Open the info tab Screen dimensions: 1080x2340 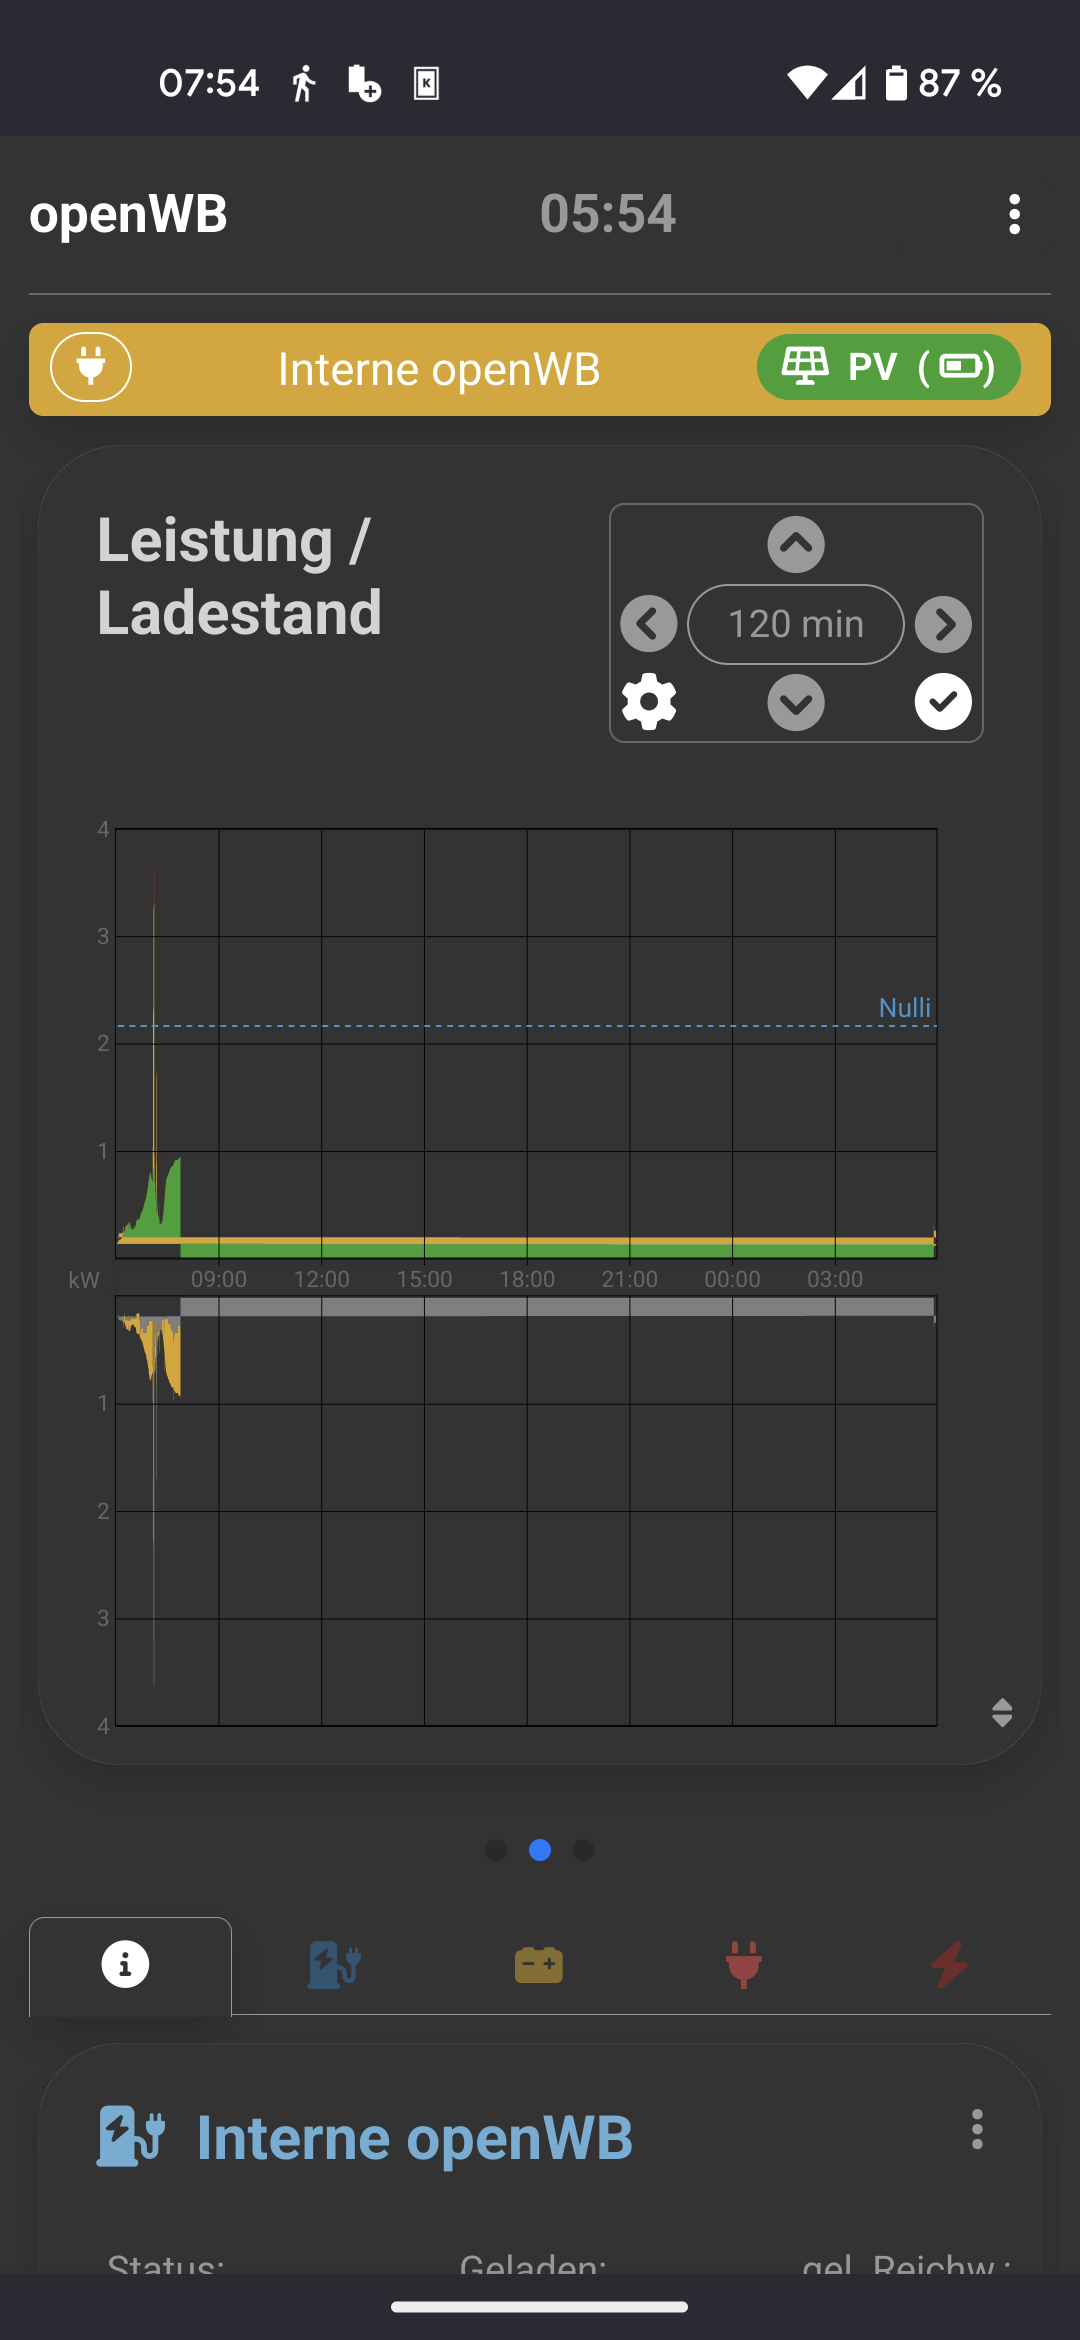pos(130,1965)
